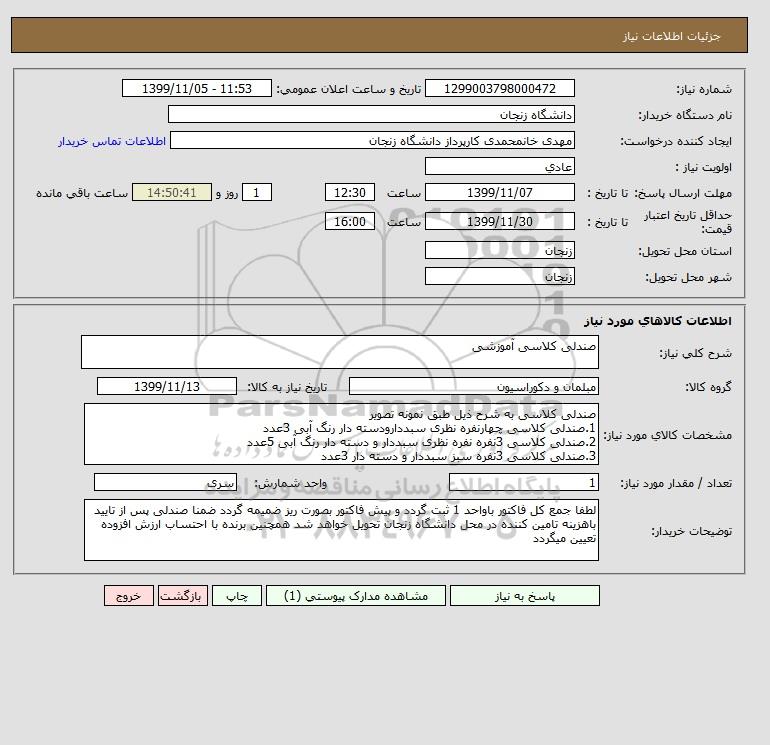Click the delivery province field زنجان
Image resolution: width=770 pixels, height=745 pixels.
[x=499, y=250]
